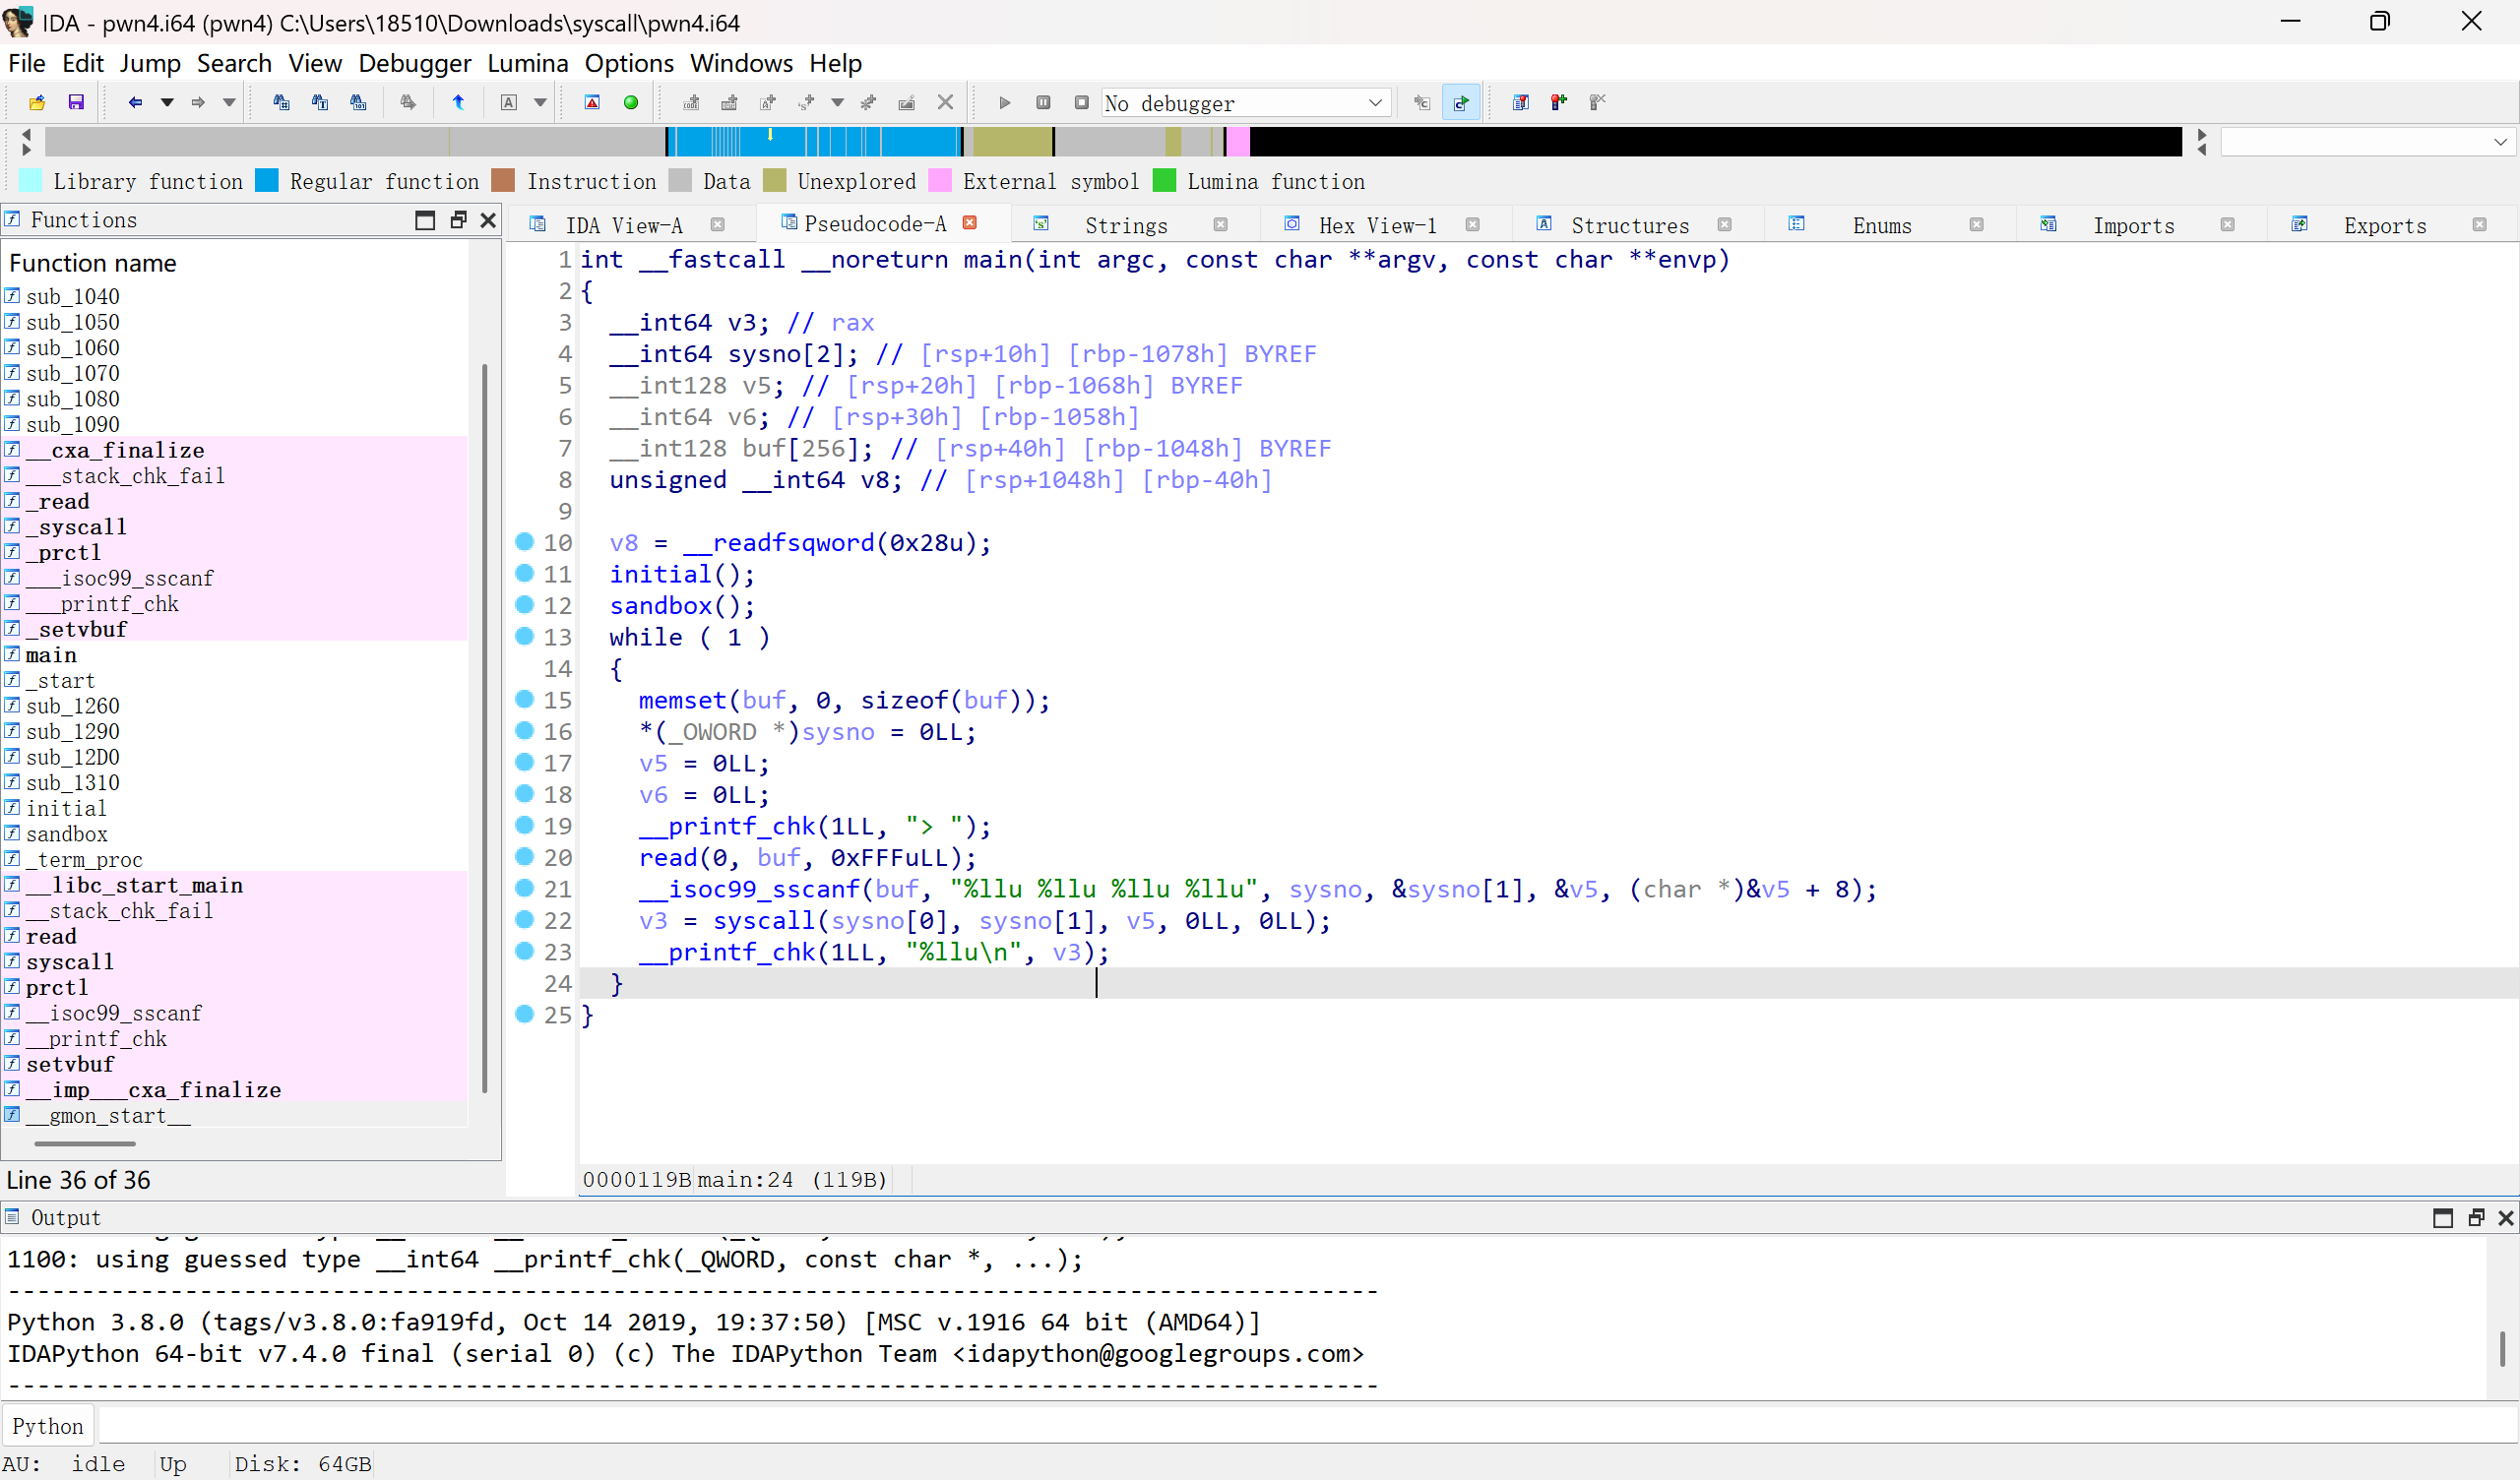Open the navigation band combo box
The height and width of the screenshot is (1480, 2520).
click(x=2366, y=142)
